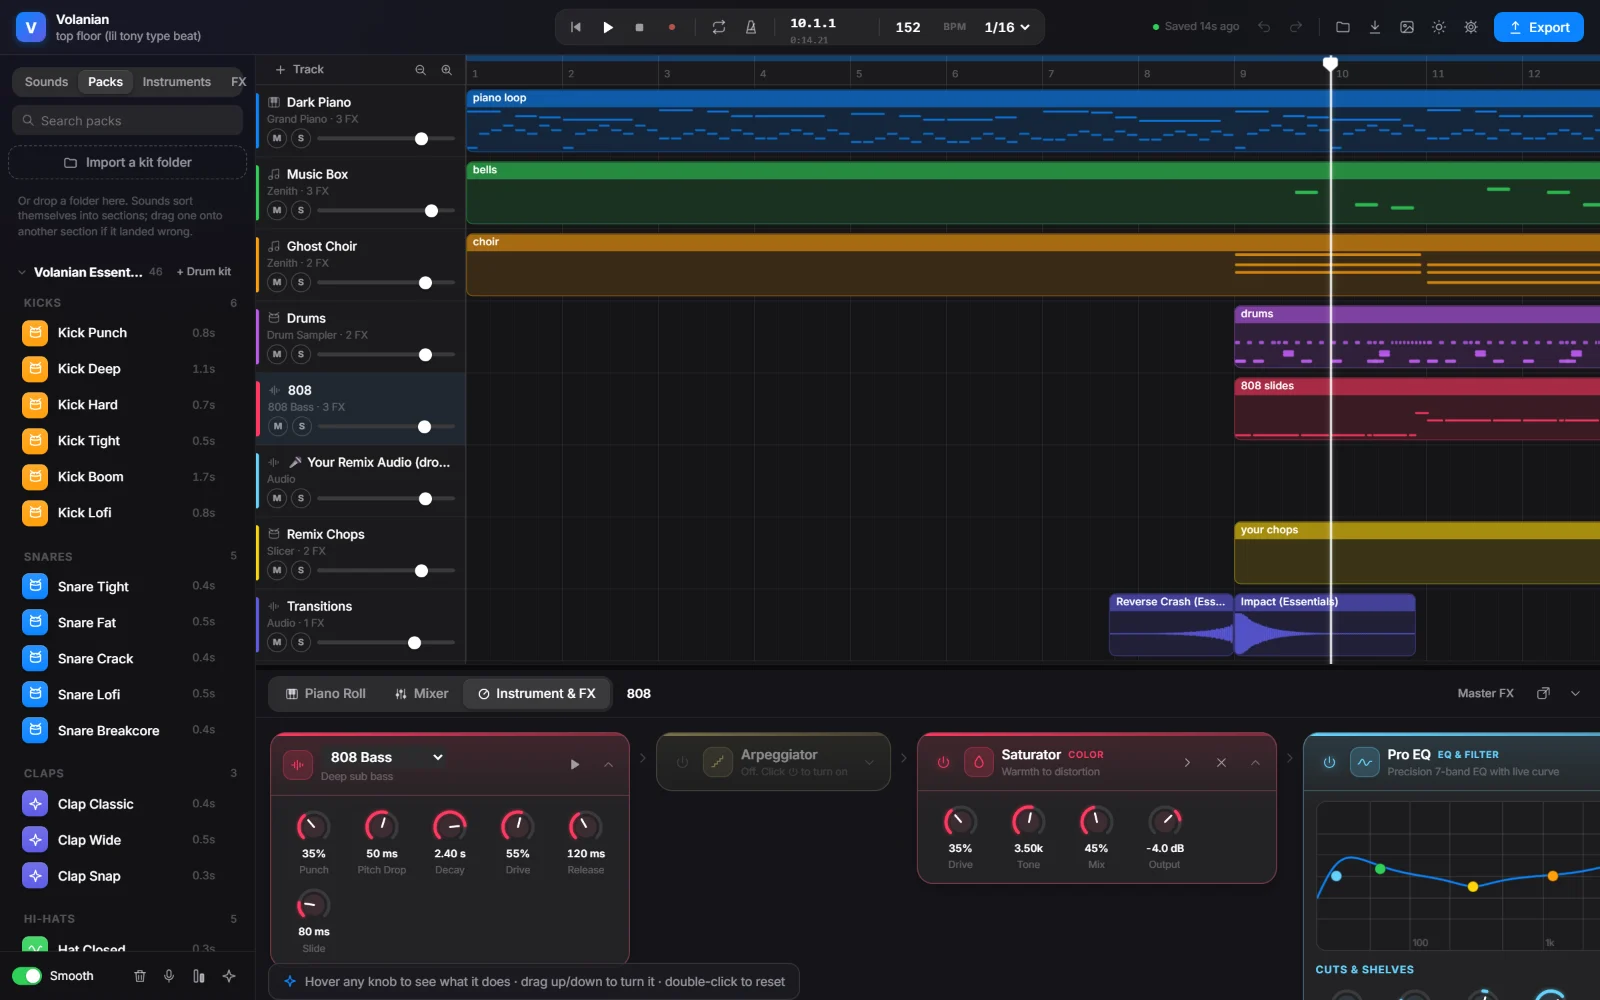This screenshot has height=1000, width=1600.
Task: Click the Saturator power button
Action: pyautogui.click(x=943, y=762)
